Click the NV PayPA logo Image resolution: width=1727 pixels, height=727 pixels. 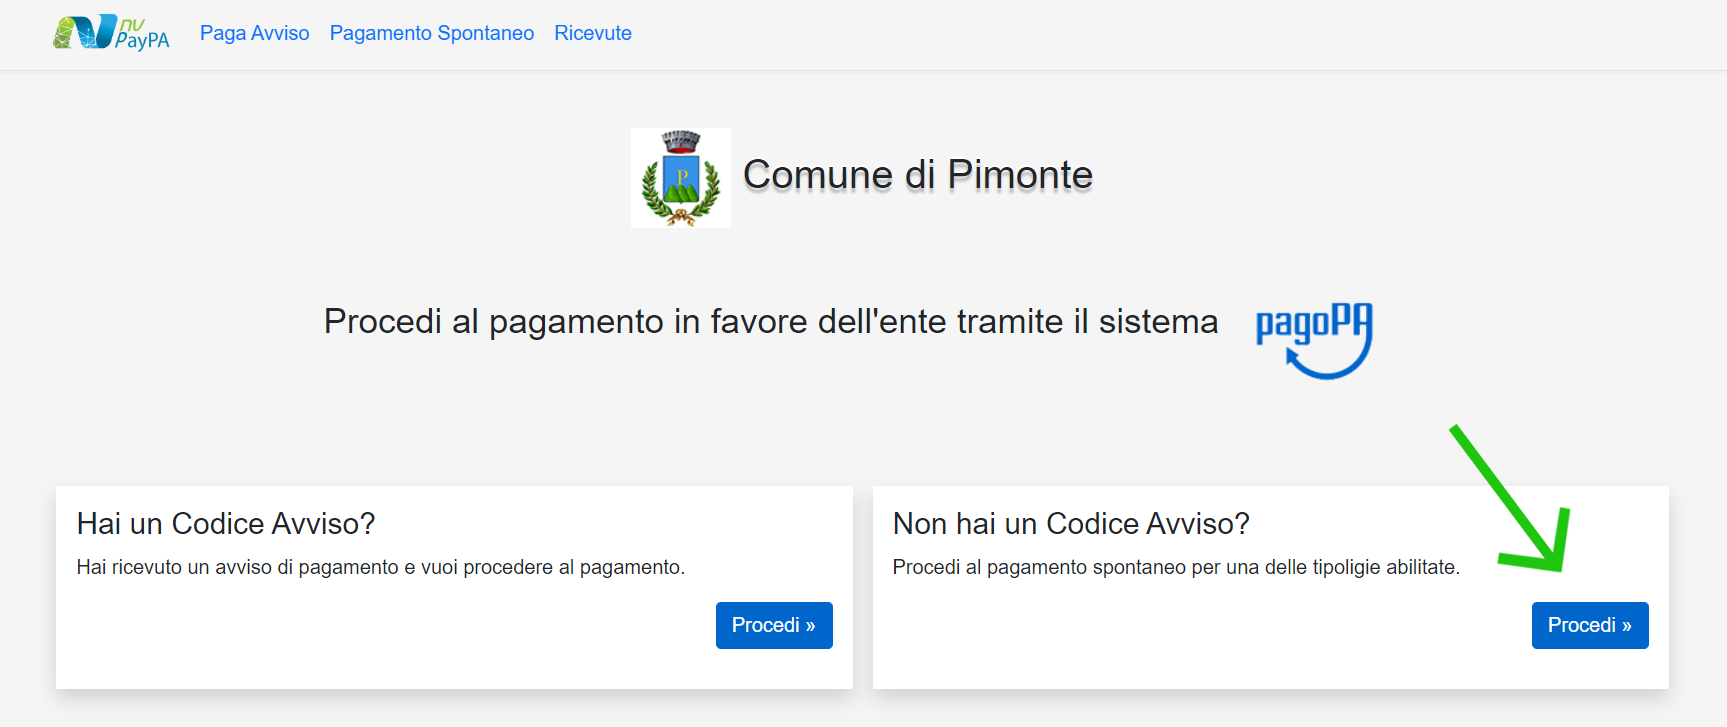(111, 33)
